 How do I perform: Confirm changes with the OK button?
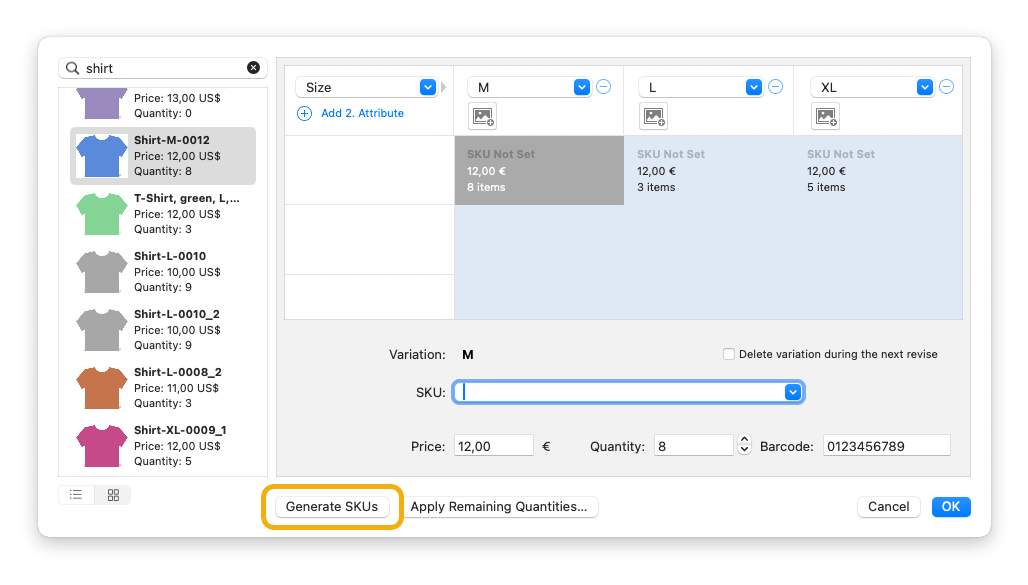(x=950, y=507)
